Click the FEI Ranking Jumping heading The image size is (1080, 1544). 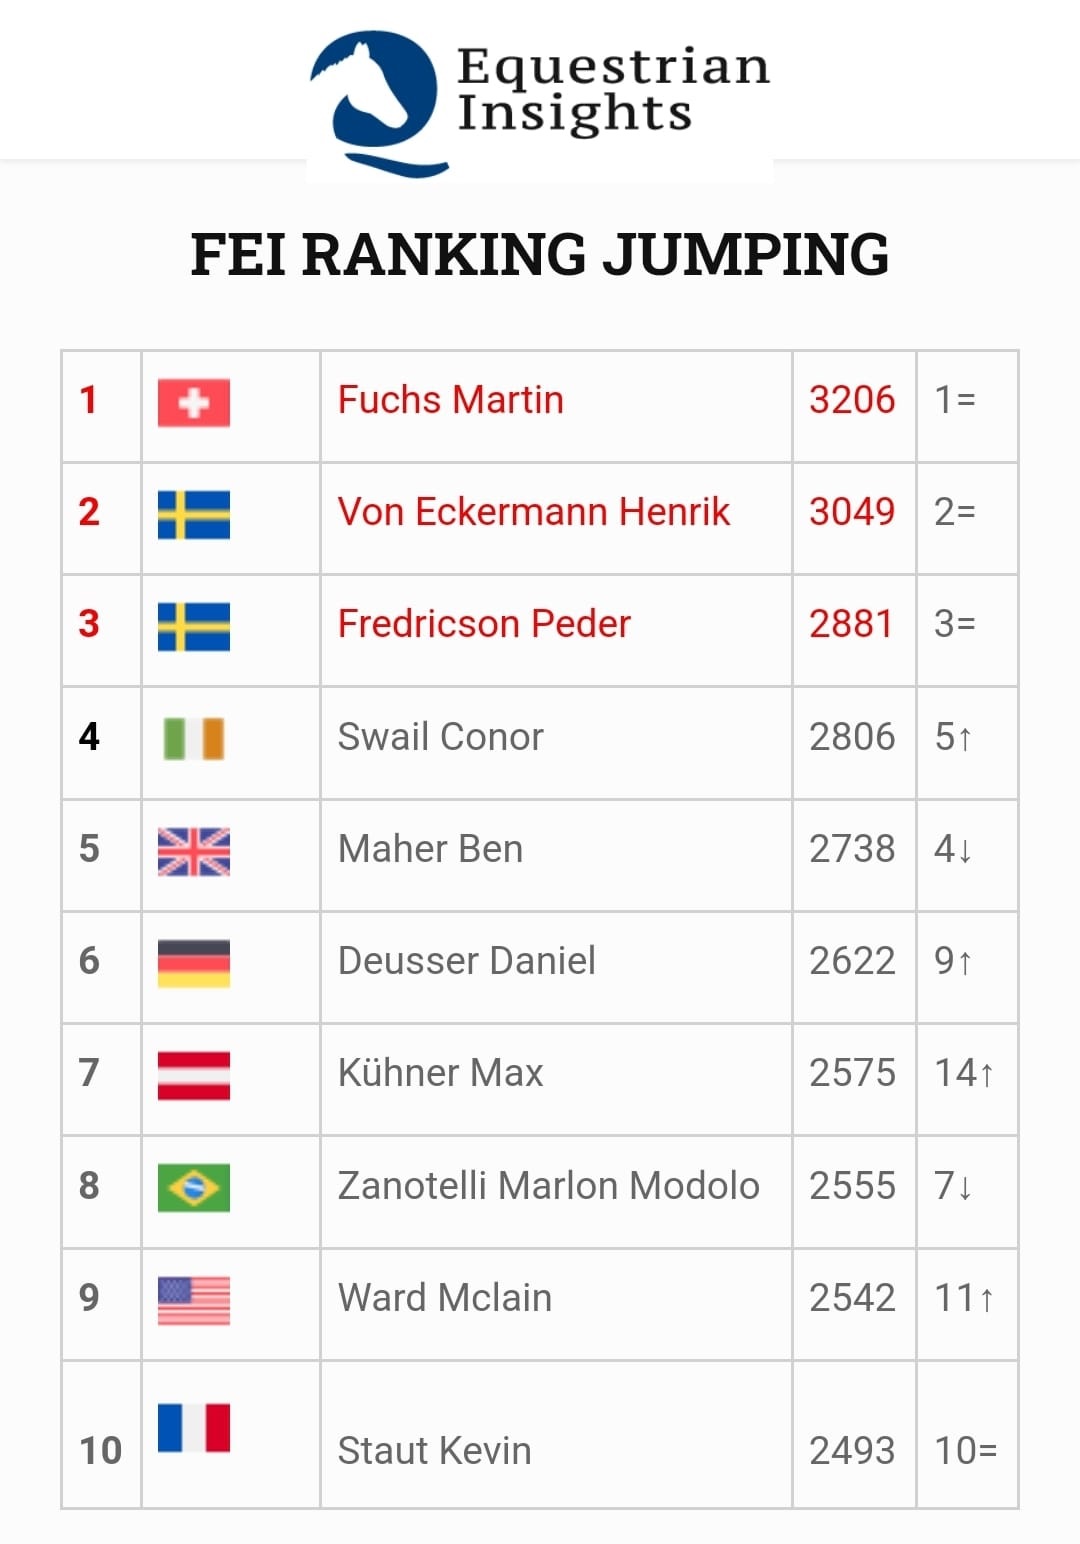tap(540, 254)
